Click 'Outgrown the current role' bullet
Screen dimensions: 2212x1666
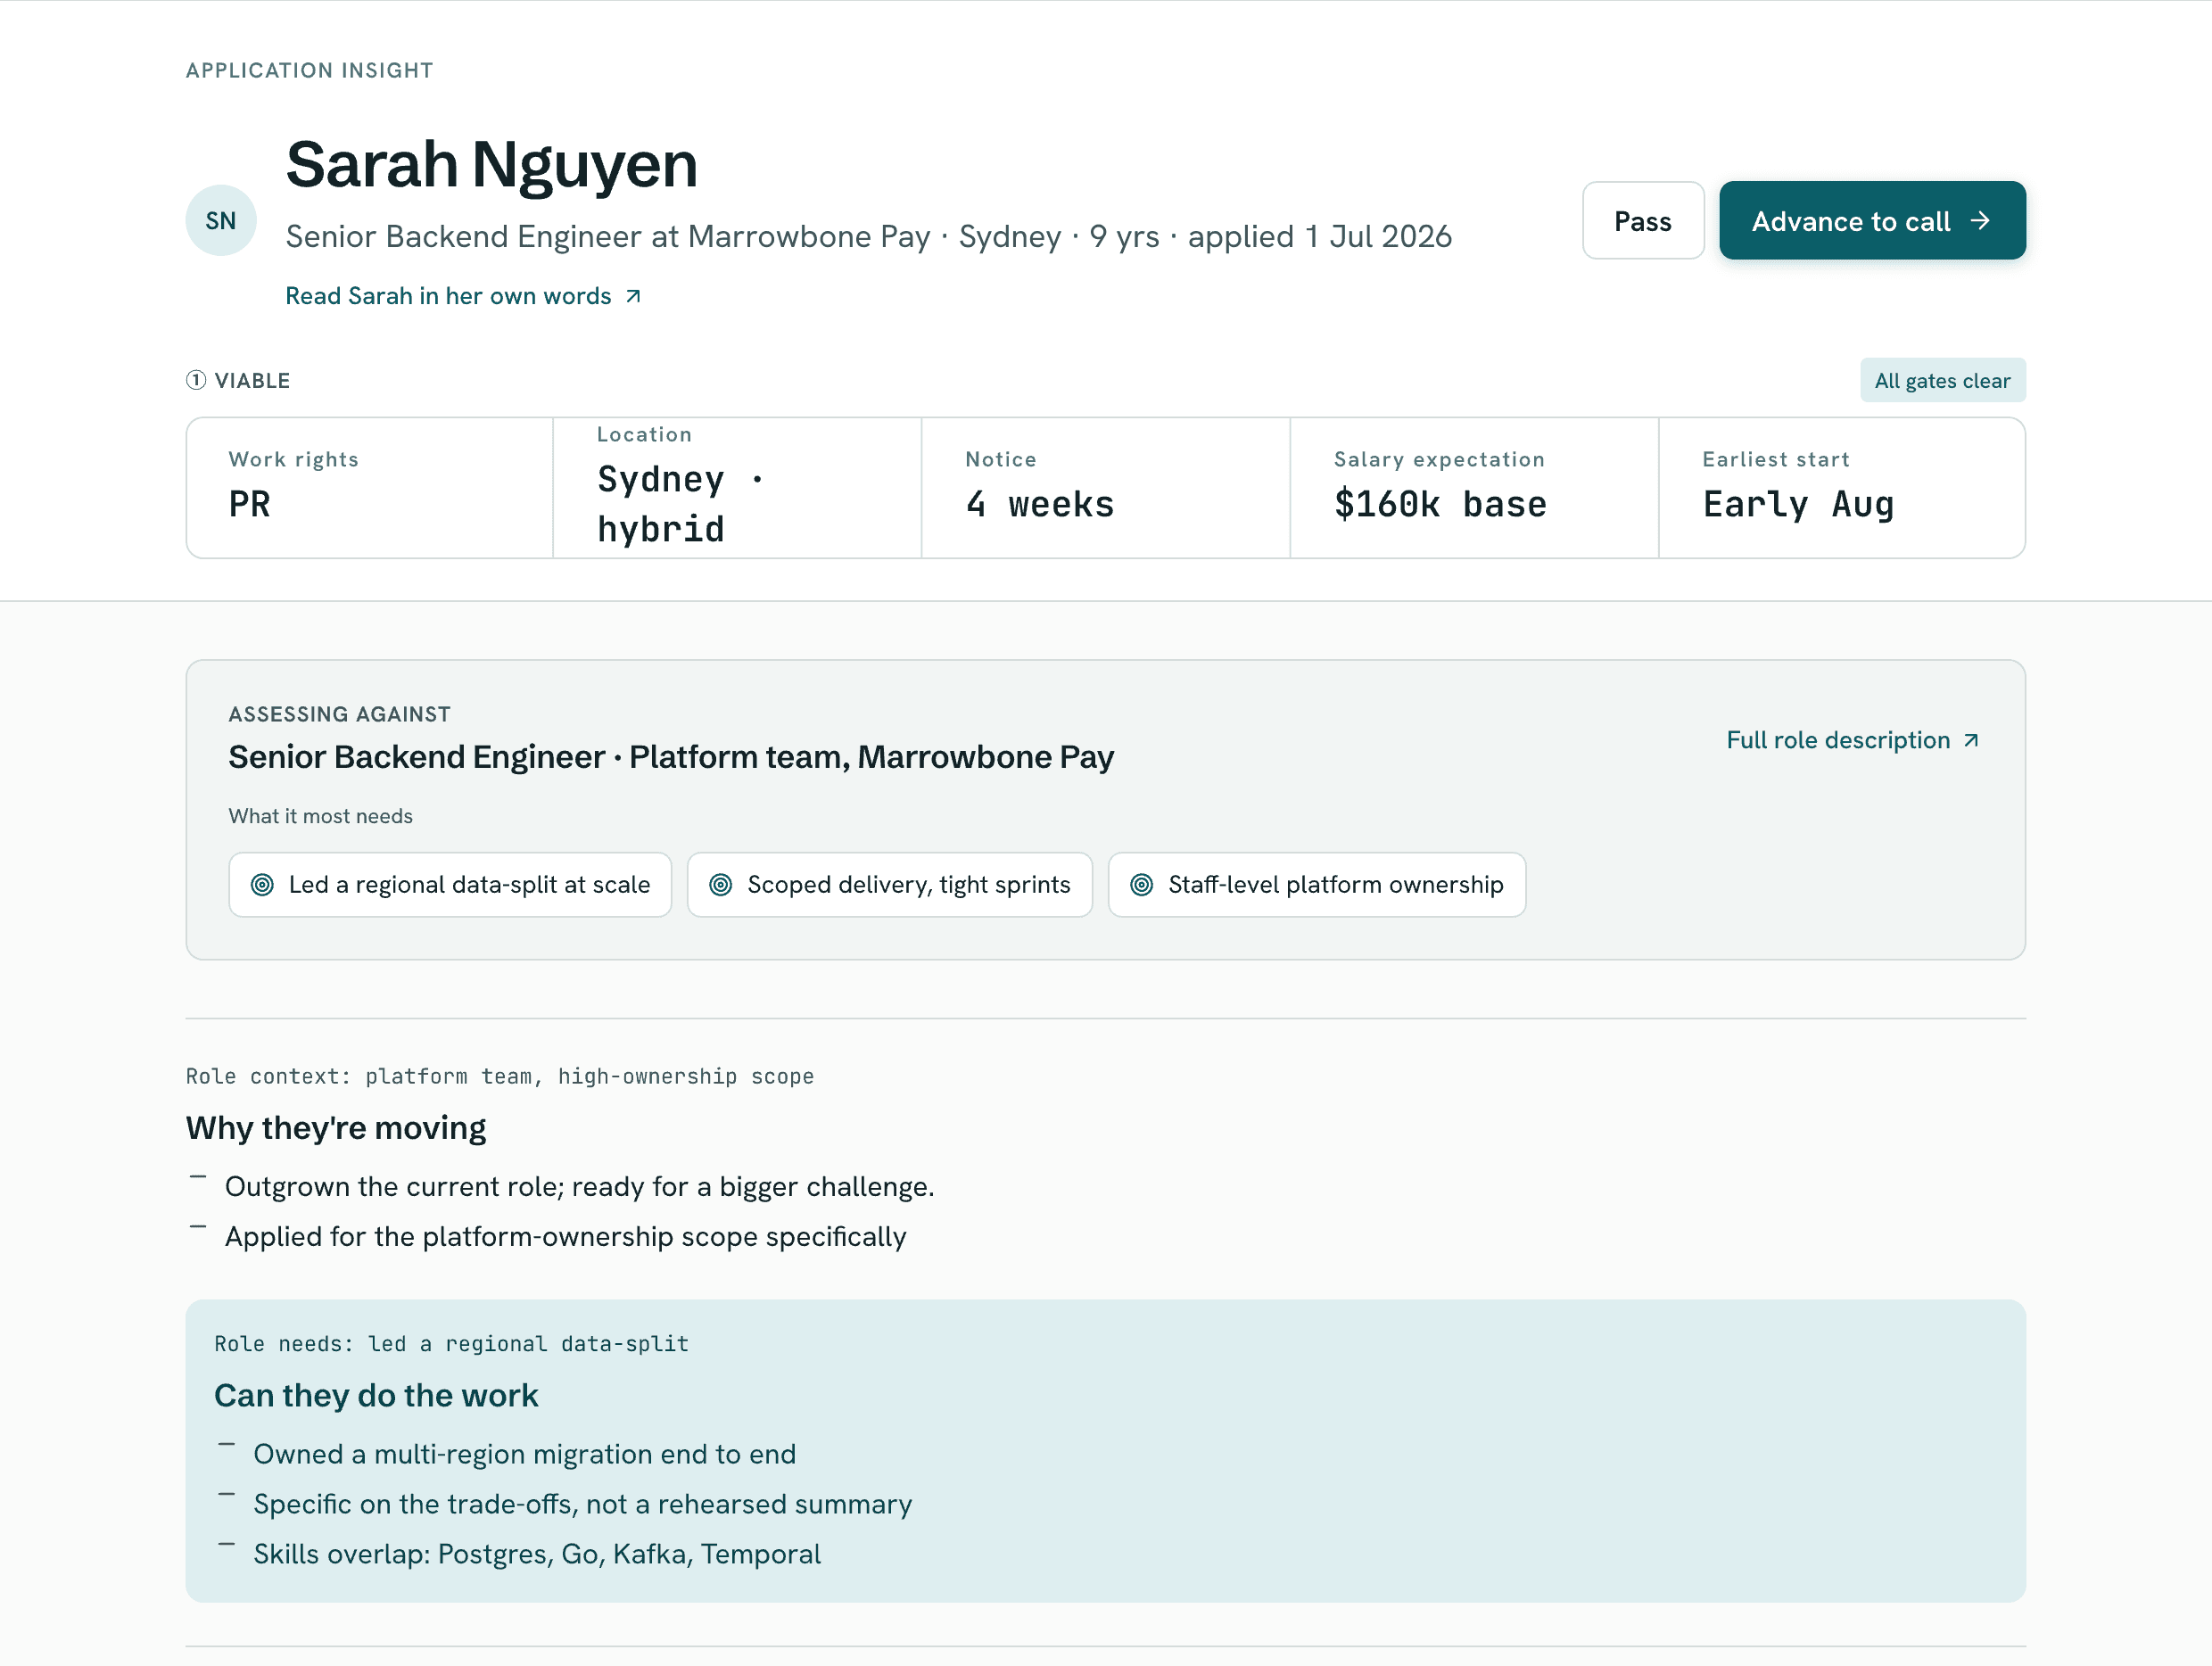[580, 1187]
